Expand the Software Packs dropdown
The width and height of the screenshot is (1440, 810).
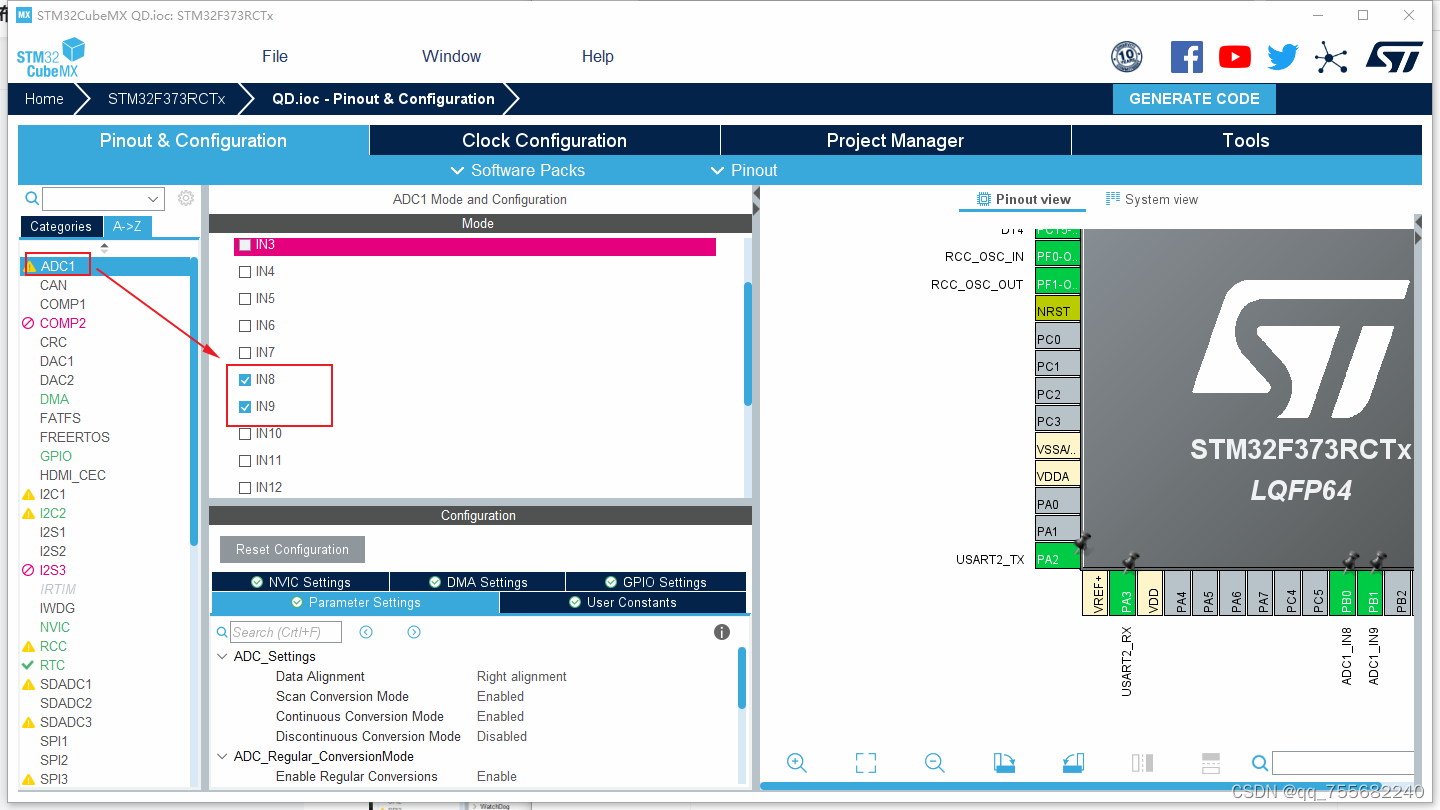tap(517, 170)
